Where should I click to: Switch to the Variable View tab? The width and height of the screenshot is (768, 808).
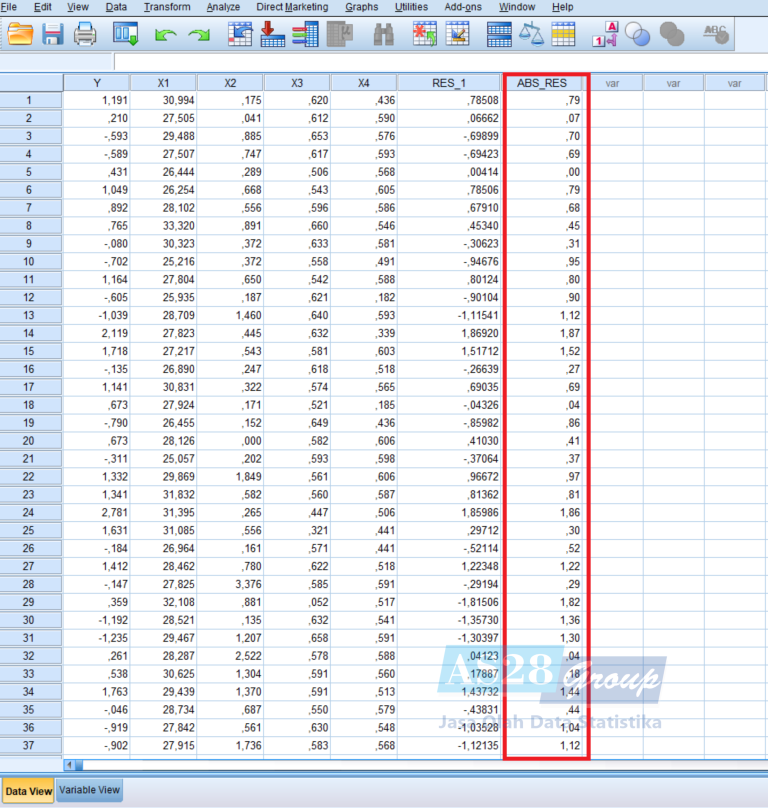point(90,790)
